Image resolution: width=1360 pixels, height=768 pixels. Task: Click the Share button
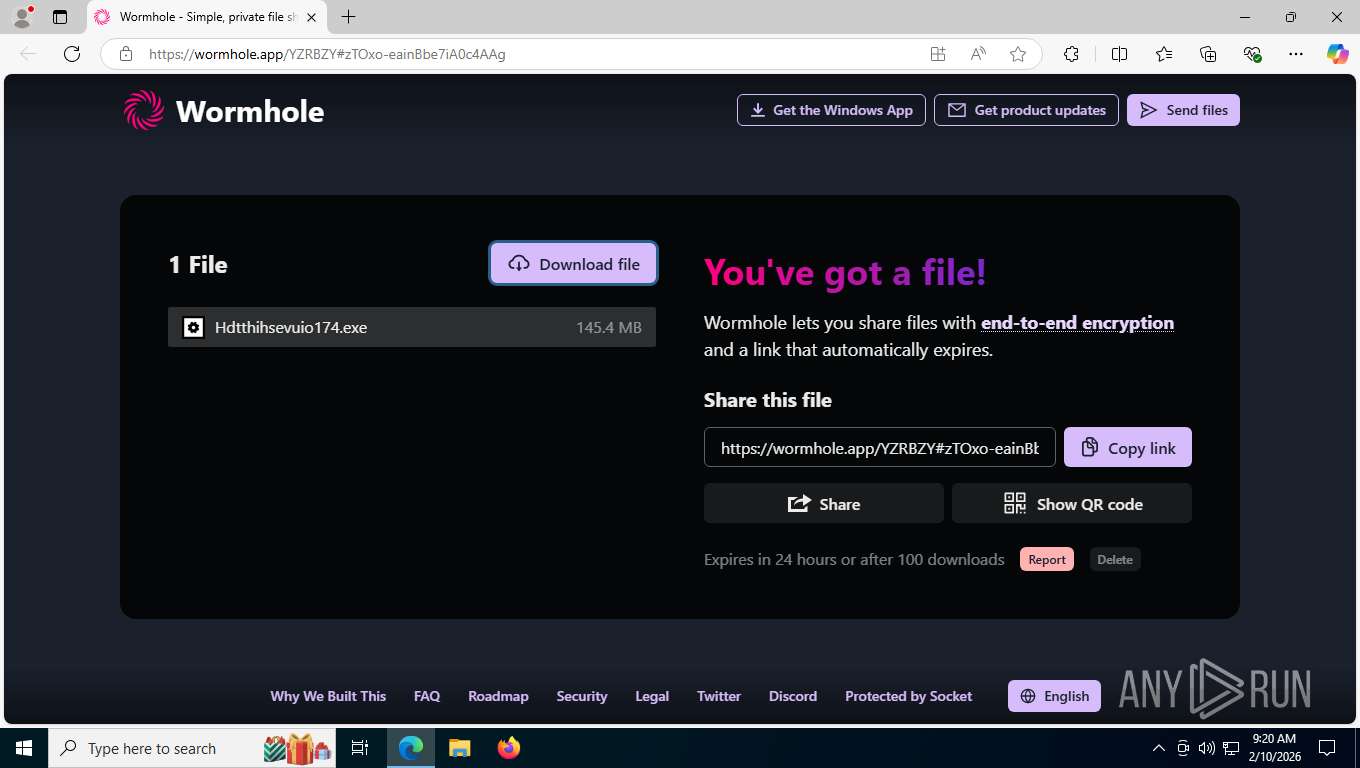824,503
